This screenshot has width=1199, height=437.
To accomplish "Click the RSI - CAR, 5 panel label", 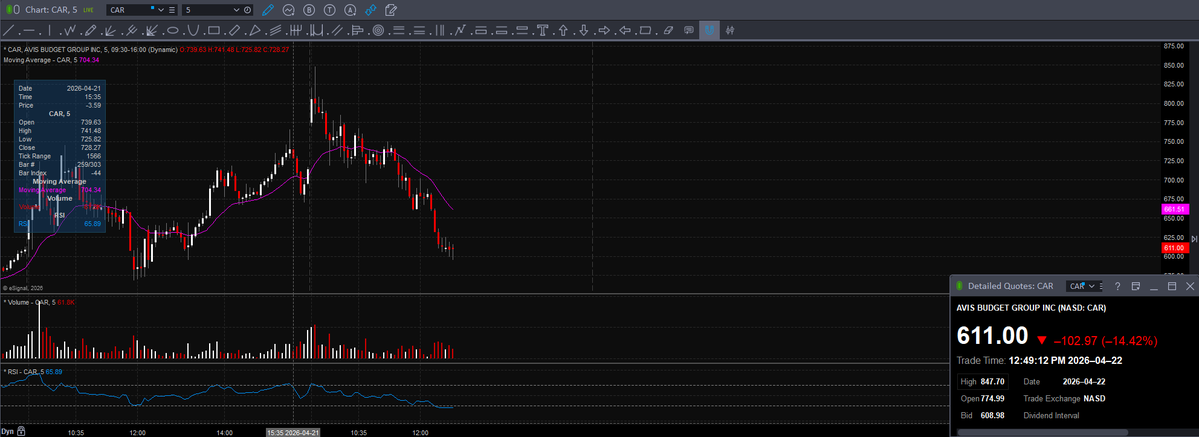I will click(x=23, y=371).
